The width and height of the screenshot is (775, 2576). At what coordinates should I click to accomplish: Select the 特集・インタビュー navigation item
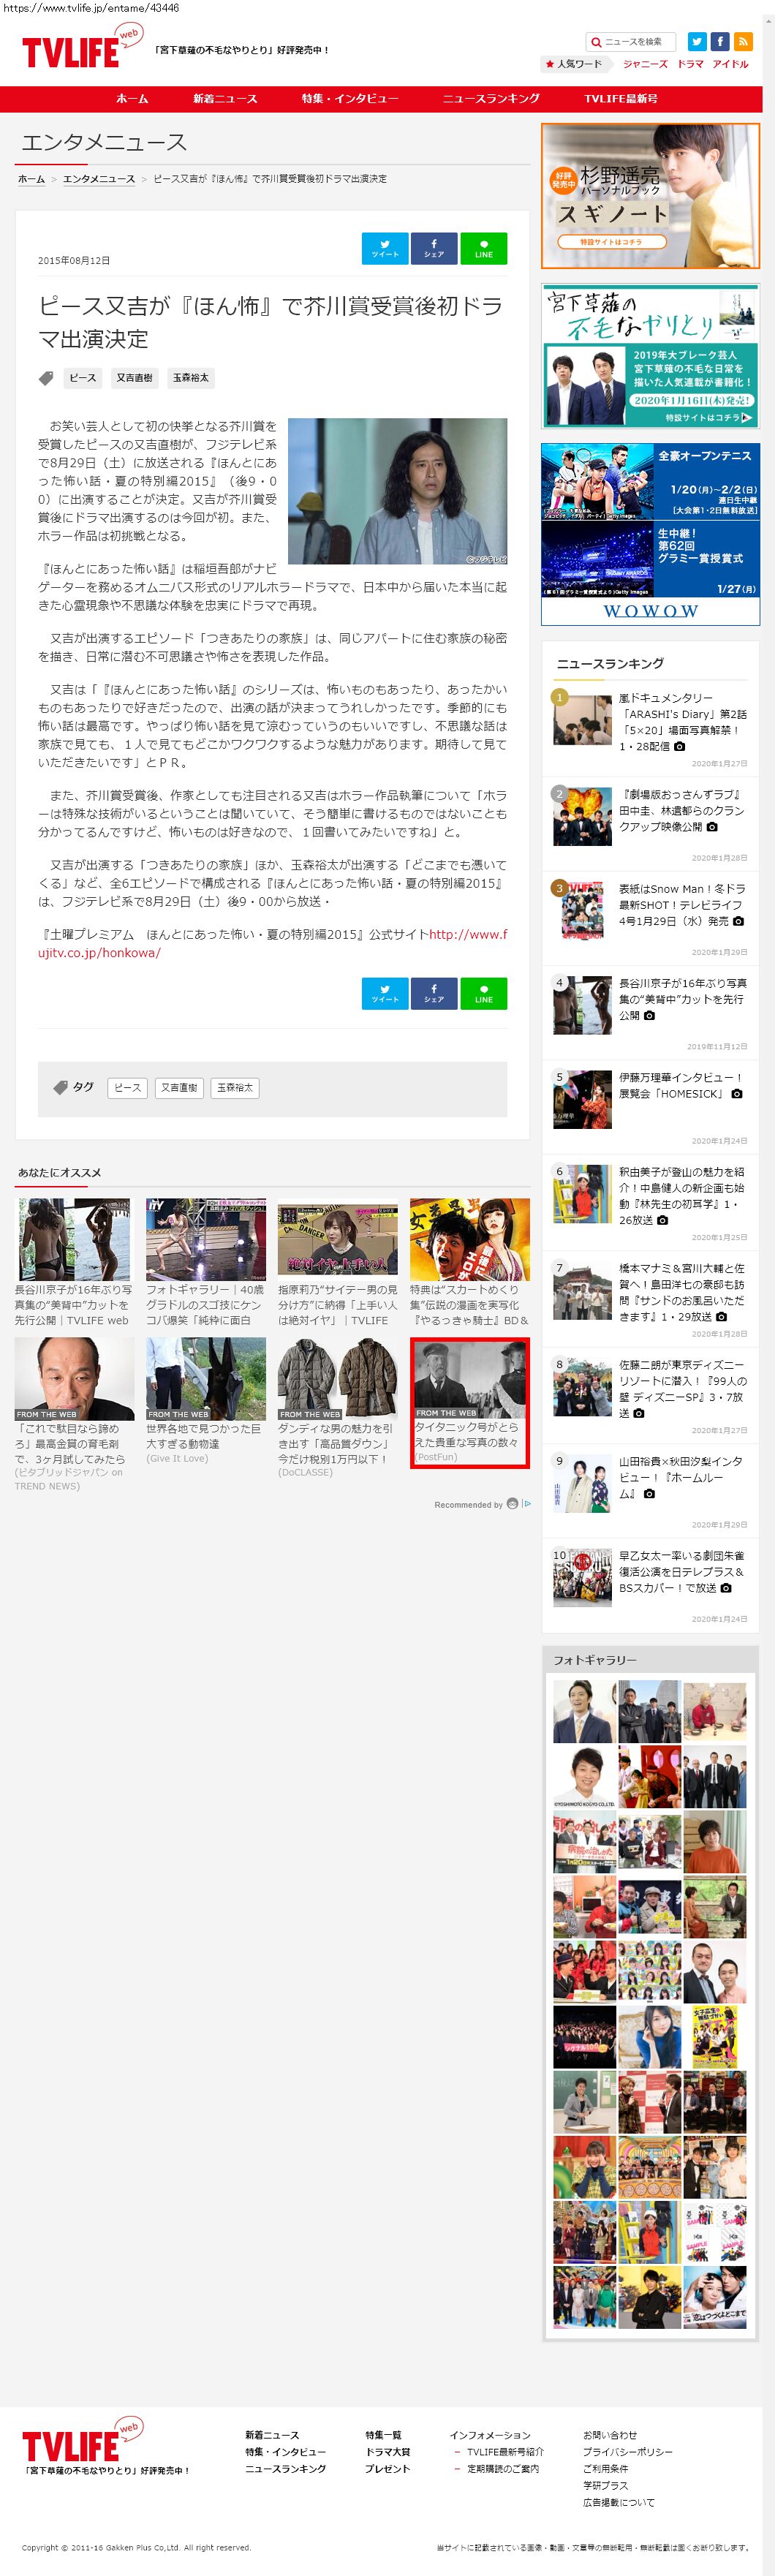click(350, 99)
